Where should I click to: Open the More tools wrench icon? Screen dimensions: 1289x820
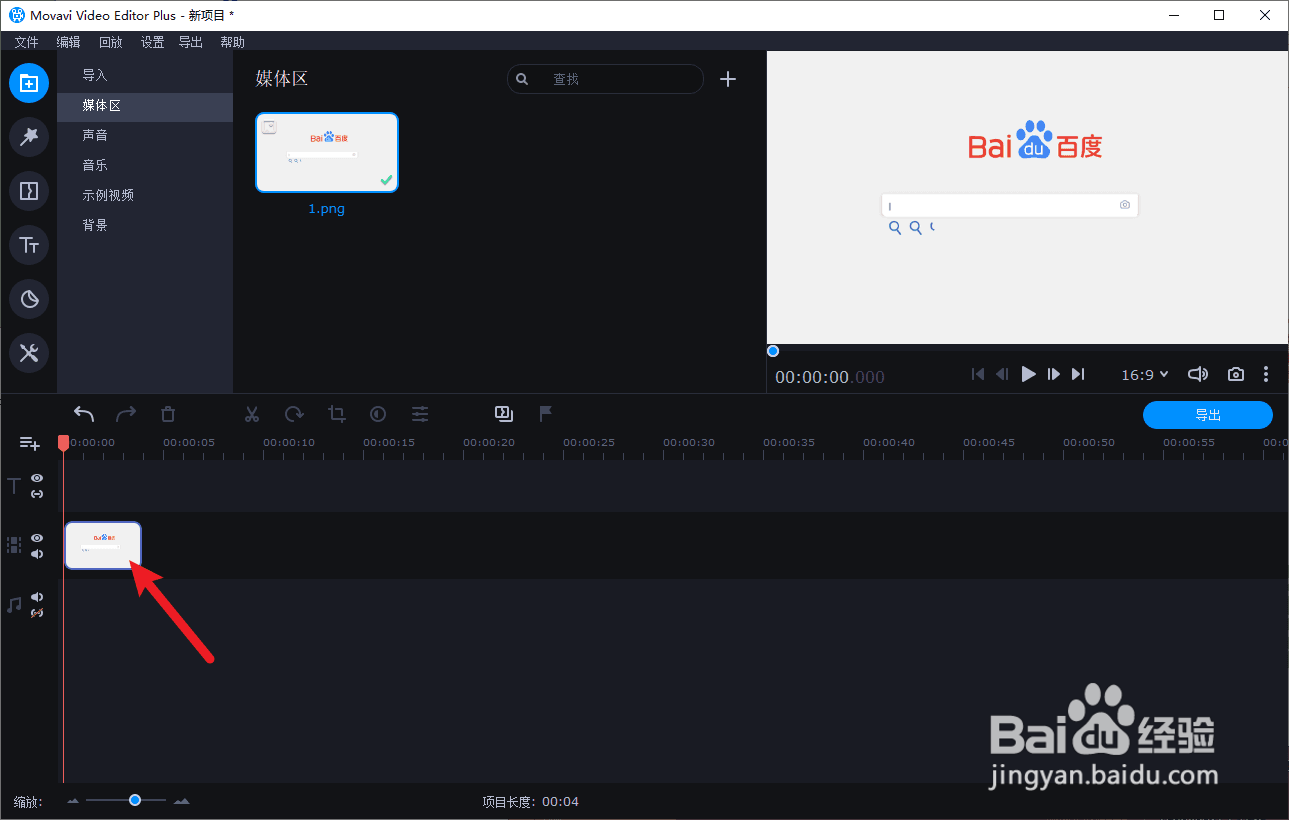29,353
